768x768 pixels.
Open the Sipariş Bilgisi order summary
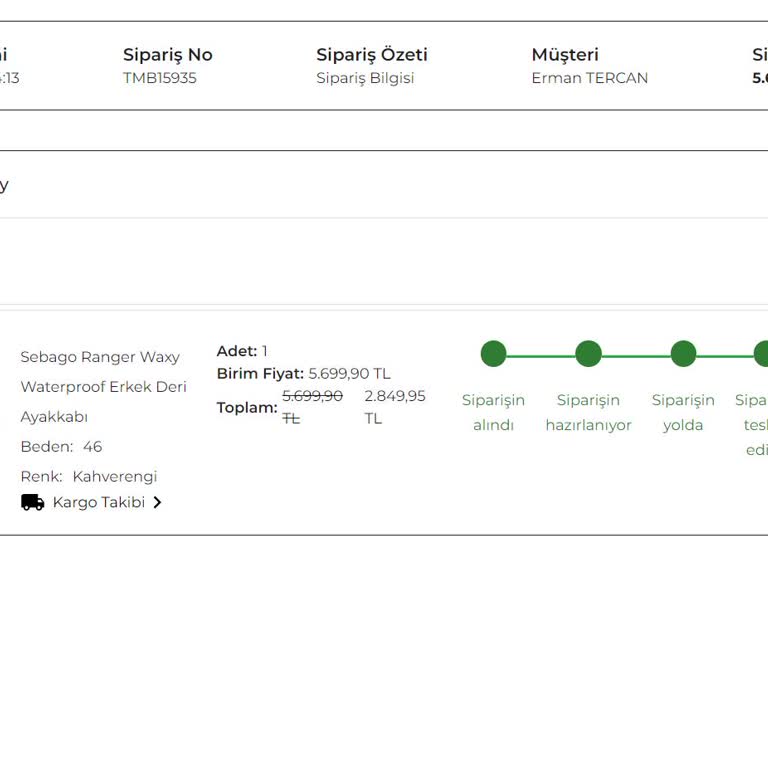pos(365,78)
